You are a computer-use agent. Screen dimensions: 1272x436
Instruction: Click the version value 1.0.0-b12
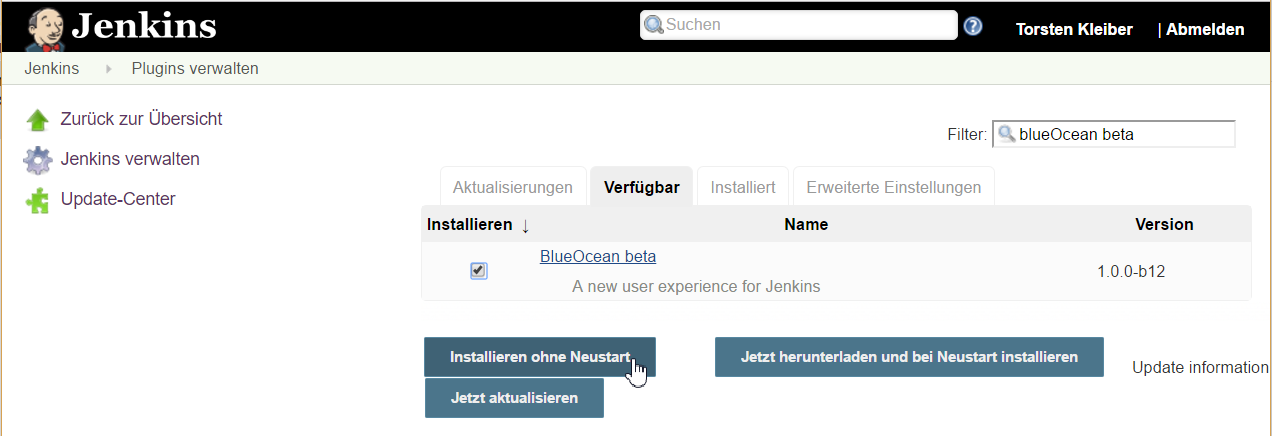pos(1131,271)
